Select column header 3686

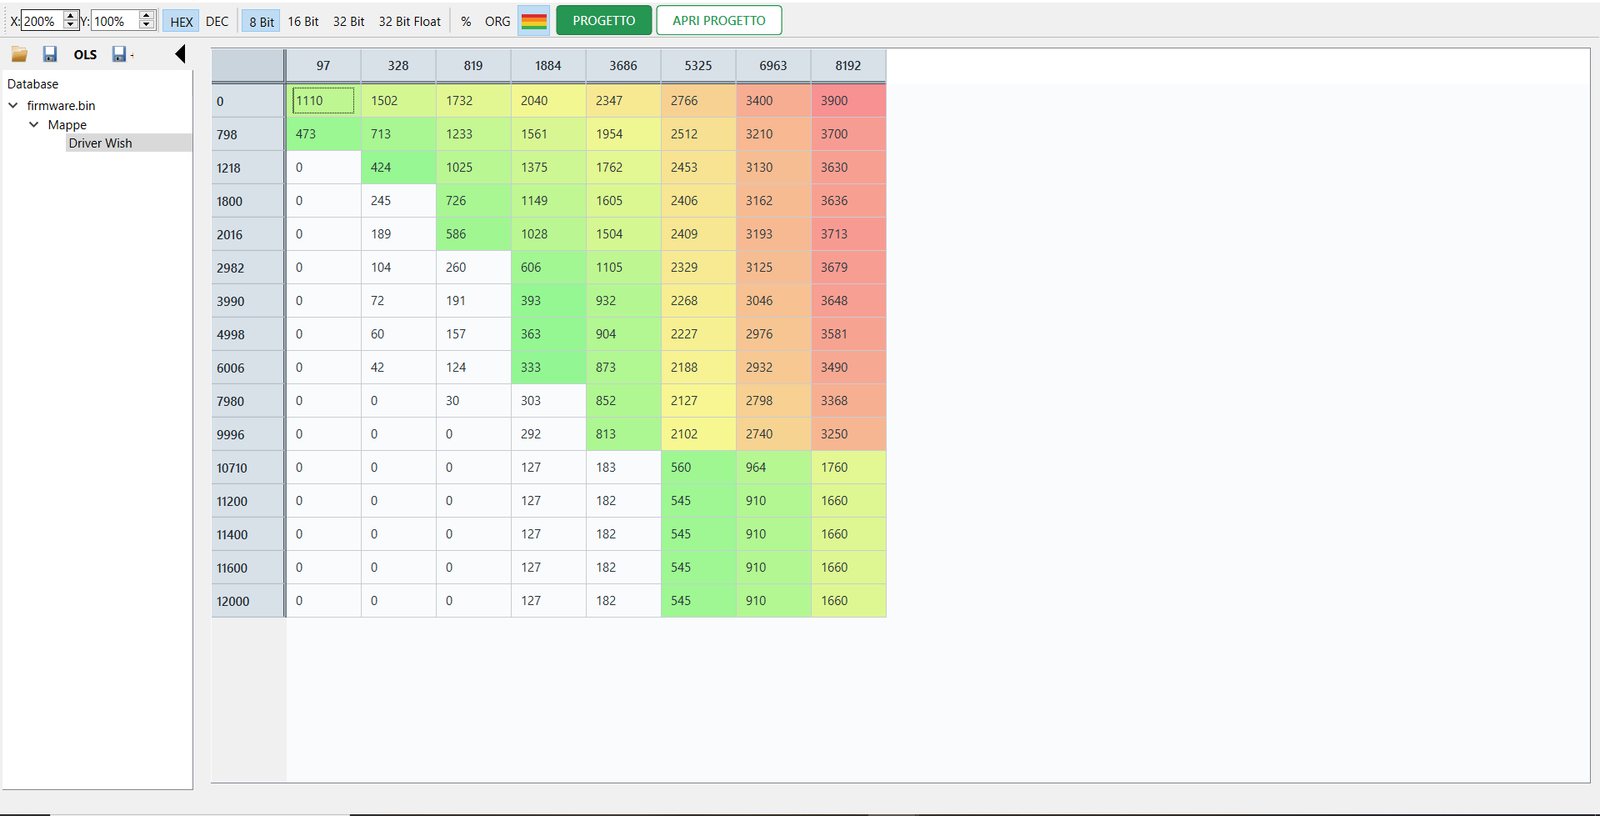coord(623,66)
